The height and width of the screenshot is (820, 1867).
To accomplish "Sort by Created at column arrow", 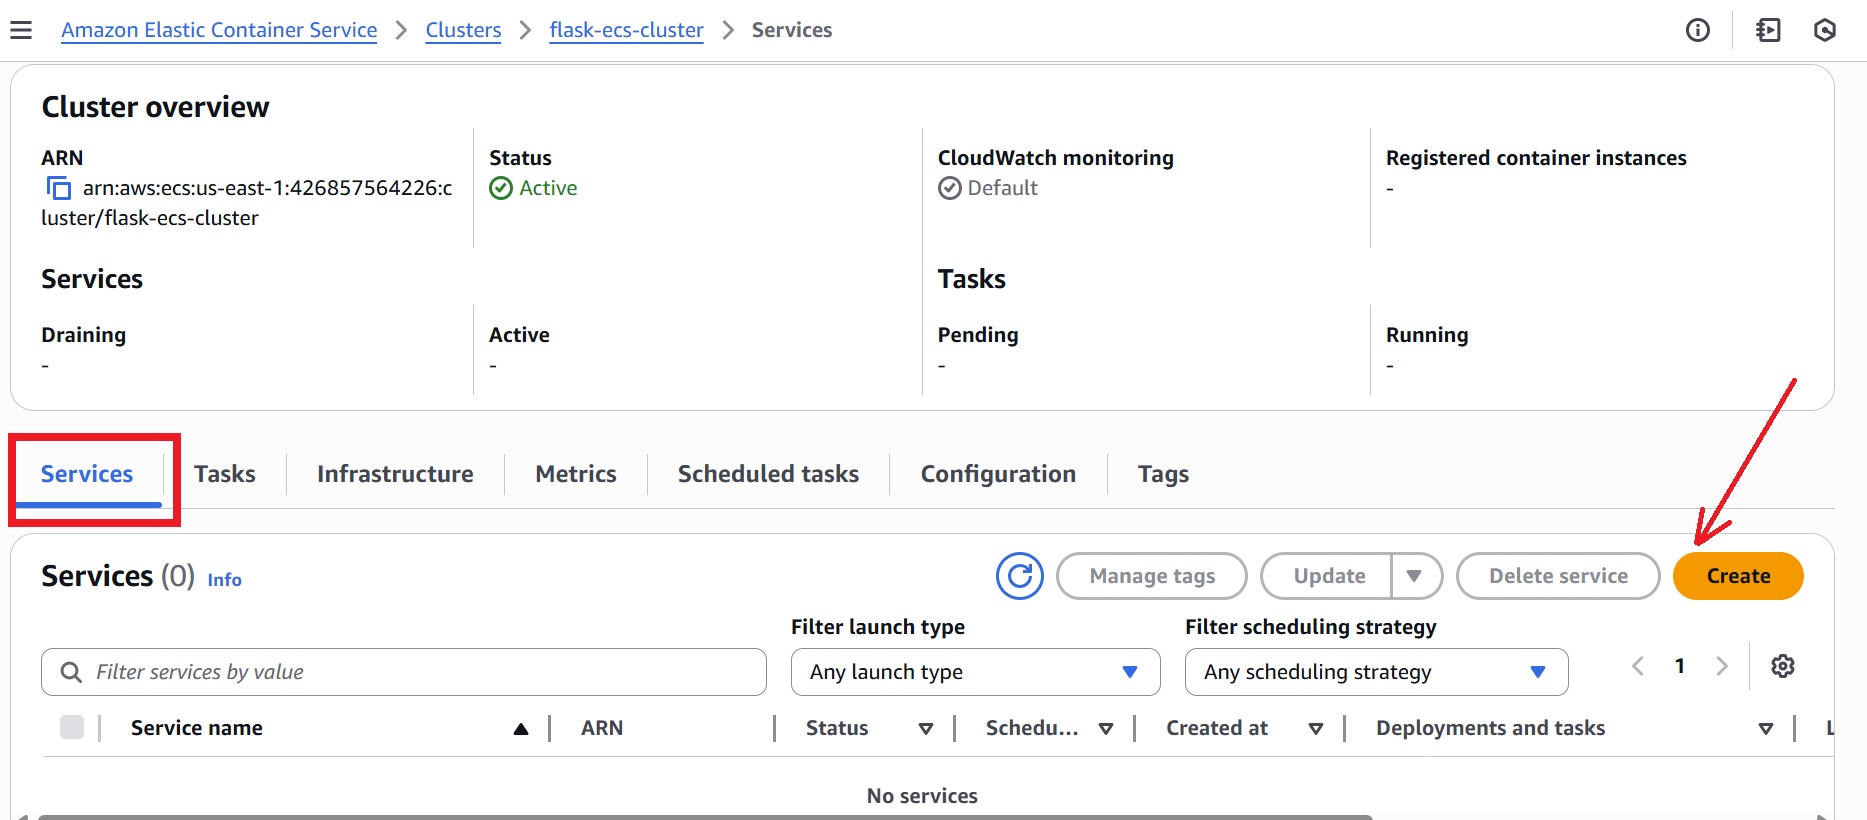I will (1316, 729).
